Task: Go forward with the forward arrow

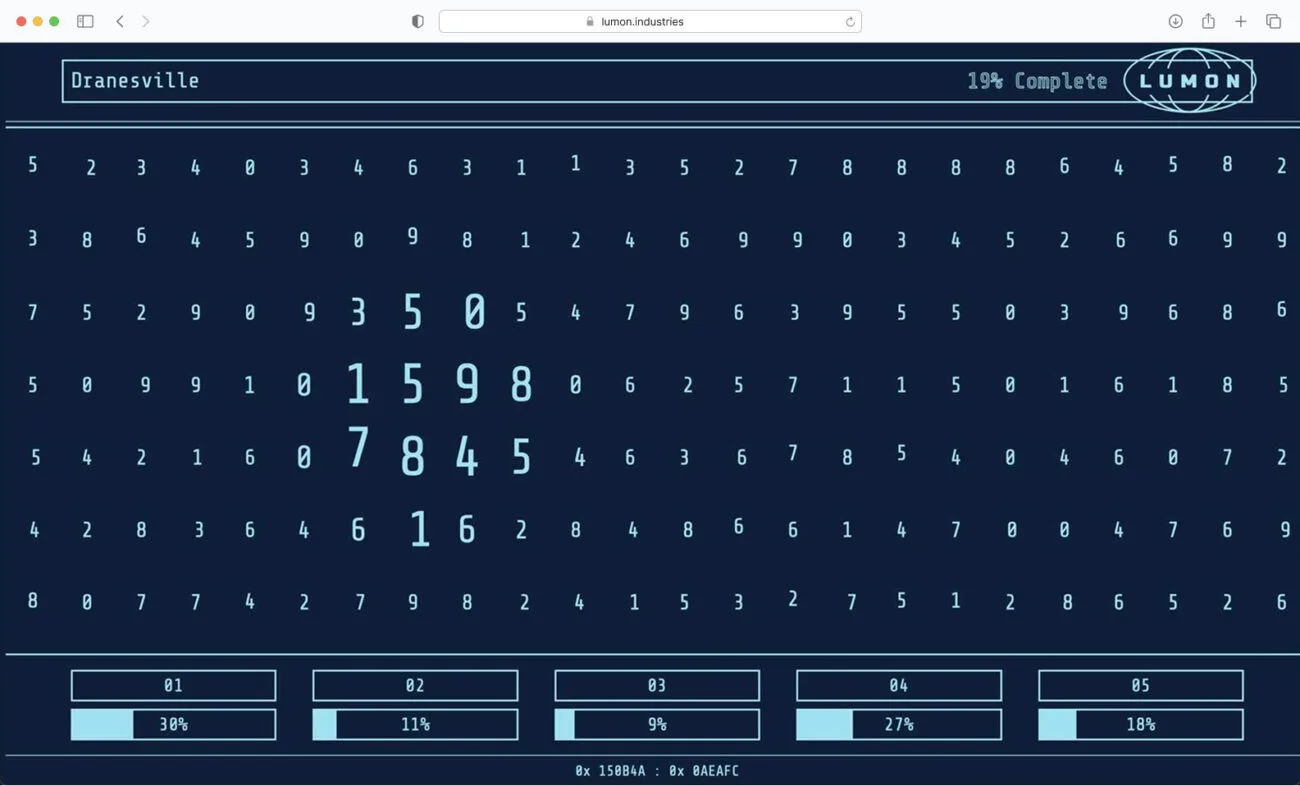Action: coord(146,21)
